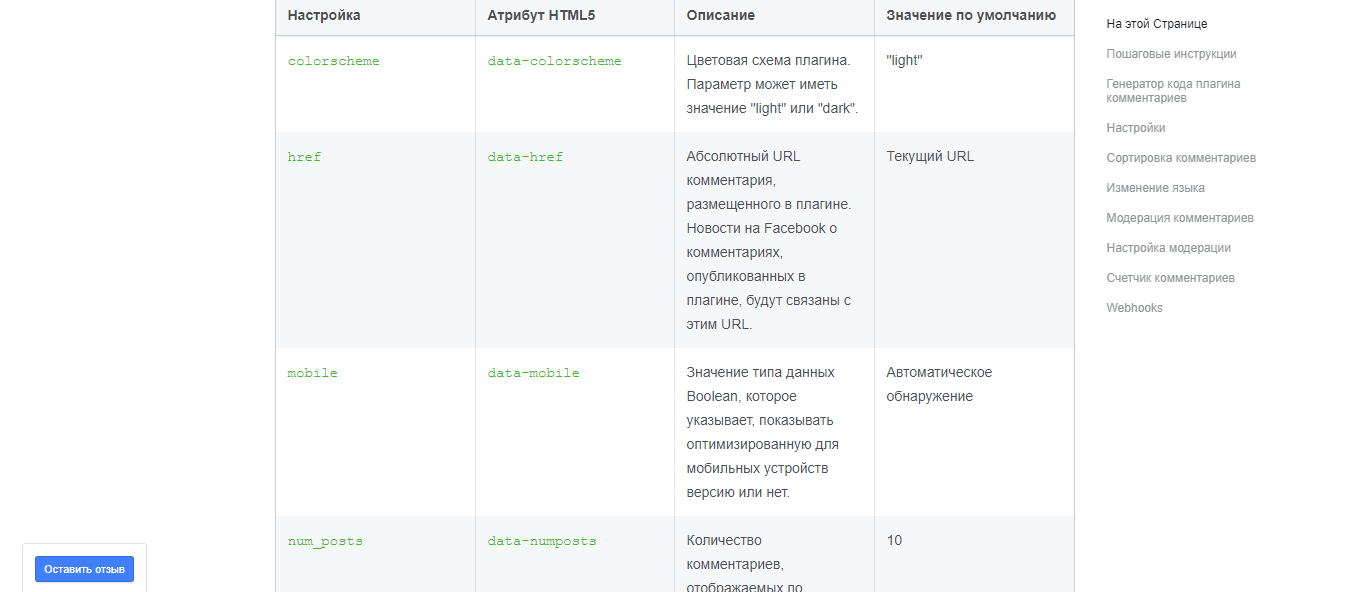Open Webhooks sidebar link
Screen dimensions: 1349x592
pos(1134,308)
